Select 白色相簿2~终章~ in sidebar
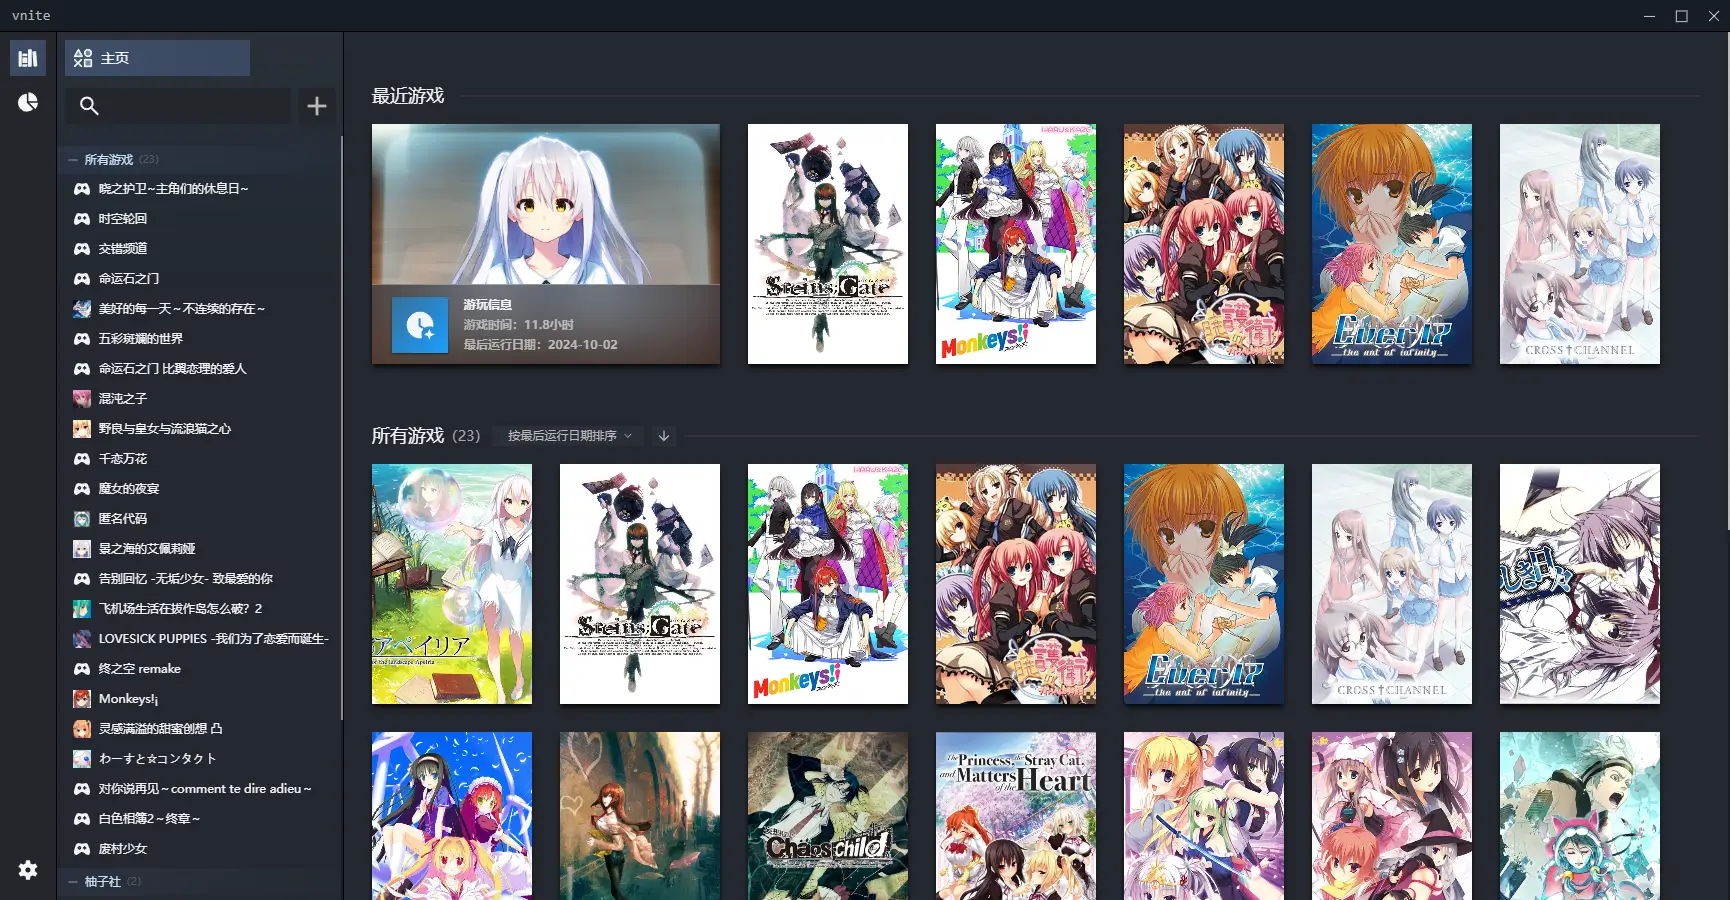Screen dimensions: 1730x900 [x=199, y=819]
